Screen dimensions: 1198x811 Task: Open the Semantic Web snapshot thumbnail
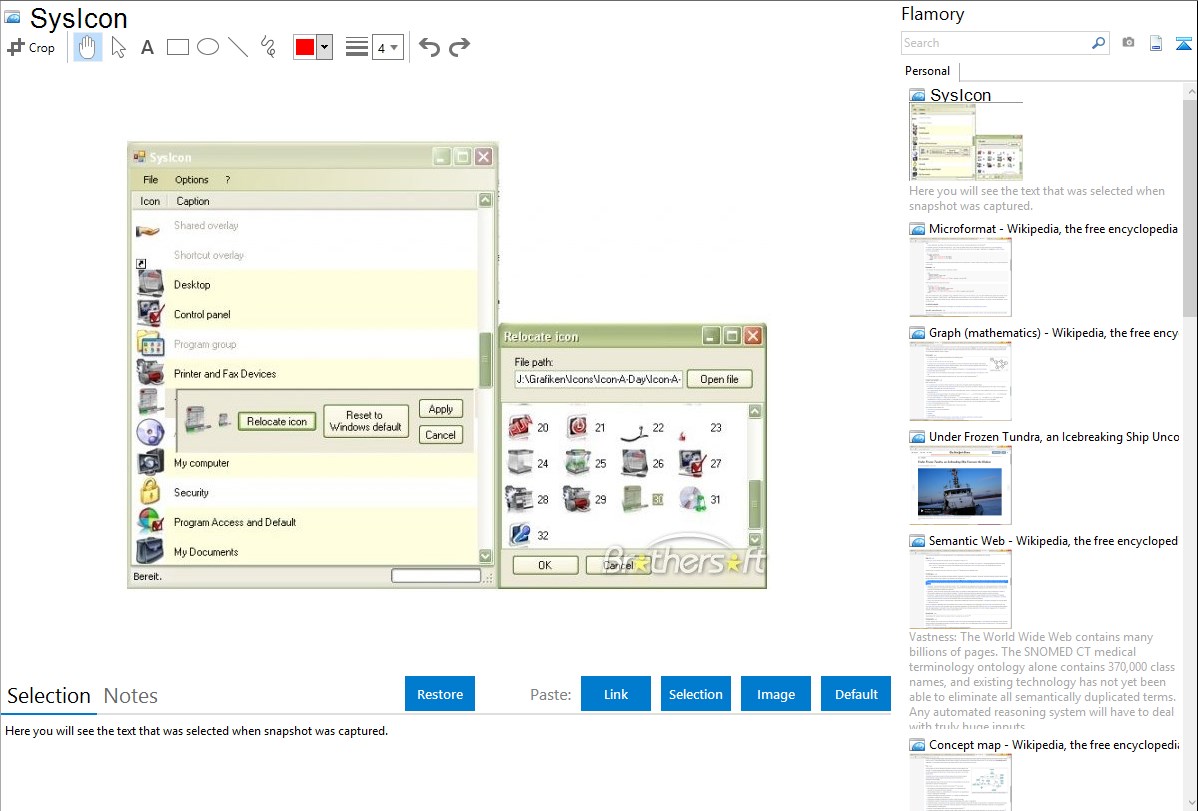(960, 589)
